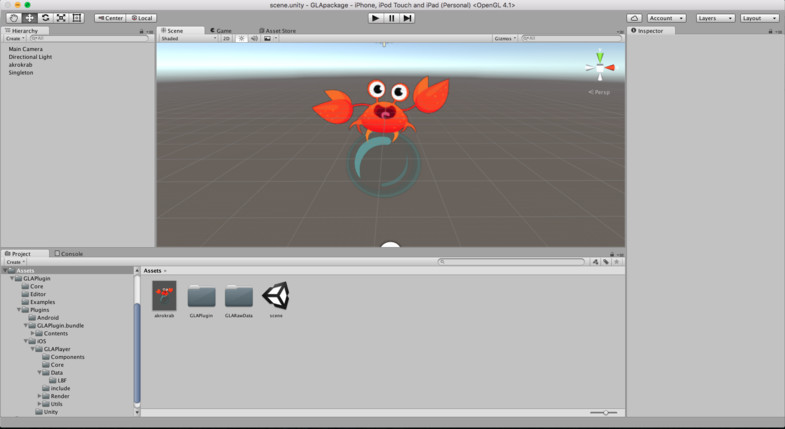
Task: Select the Rotate tool
Action: pos(45,18)
